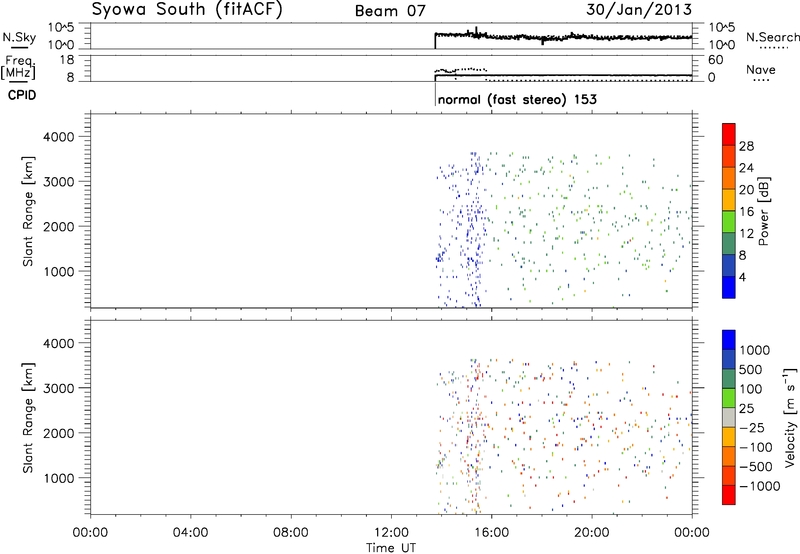Screen dimensions: 800x554
Task: Click the "Syowa South (fitACF)" plot title
Action: tap(187, 10)
